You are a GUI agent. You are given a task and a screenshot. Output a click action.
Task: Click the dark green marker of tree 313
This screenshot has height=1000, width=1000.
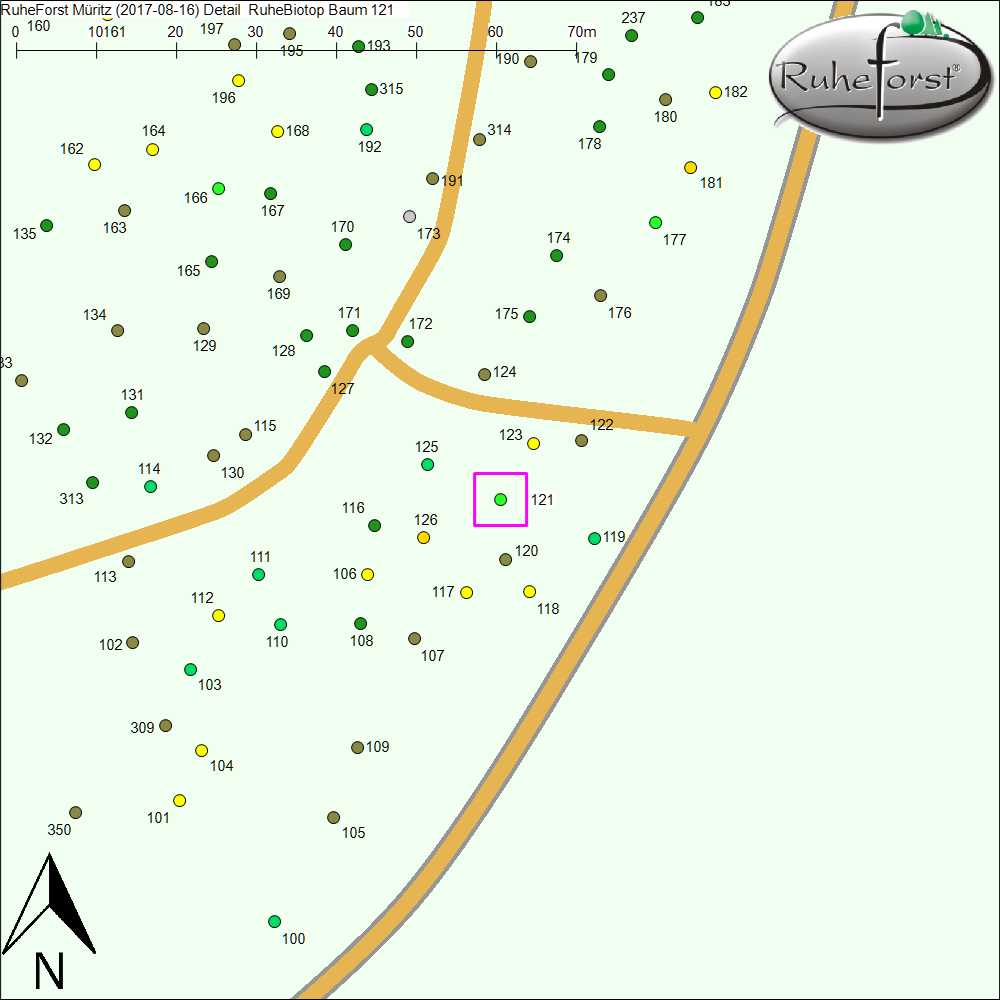[x=92, y=482]
